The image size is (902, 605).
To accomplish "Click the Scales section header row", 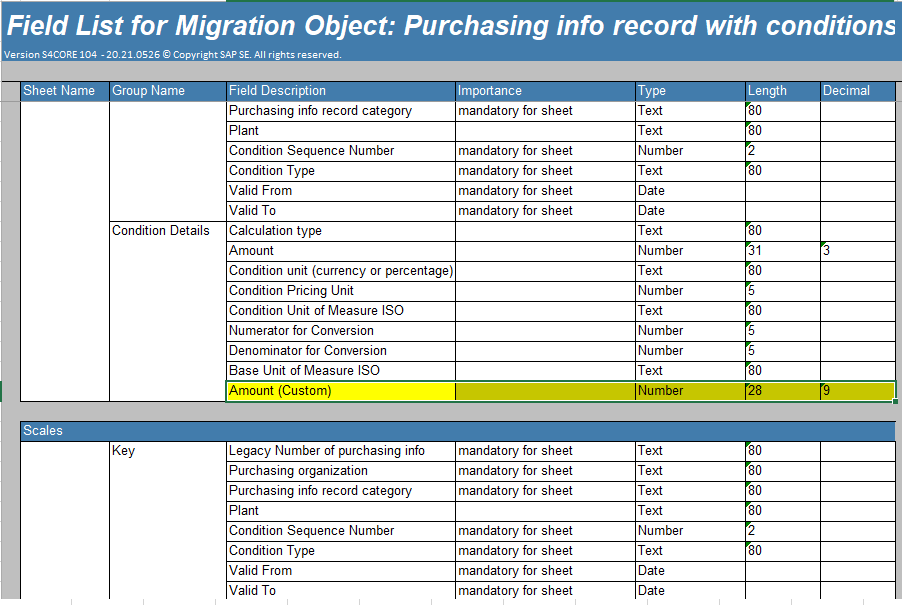I will click(458, 431).
